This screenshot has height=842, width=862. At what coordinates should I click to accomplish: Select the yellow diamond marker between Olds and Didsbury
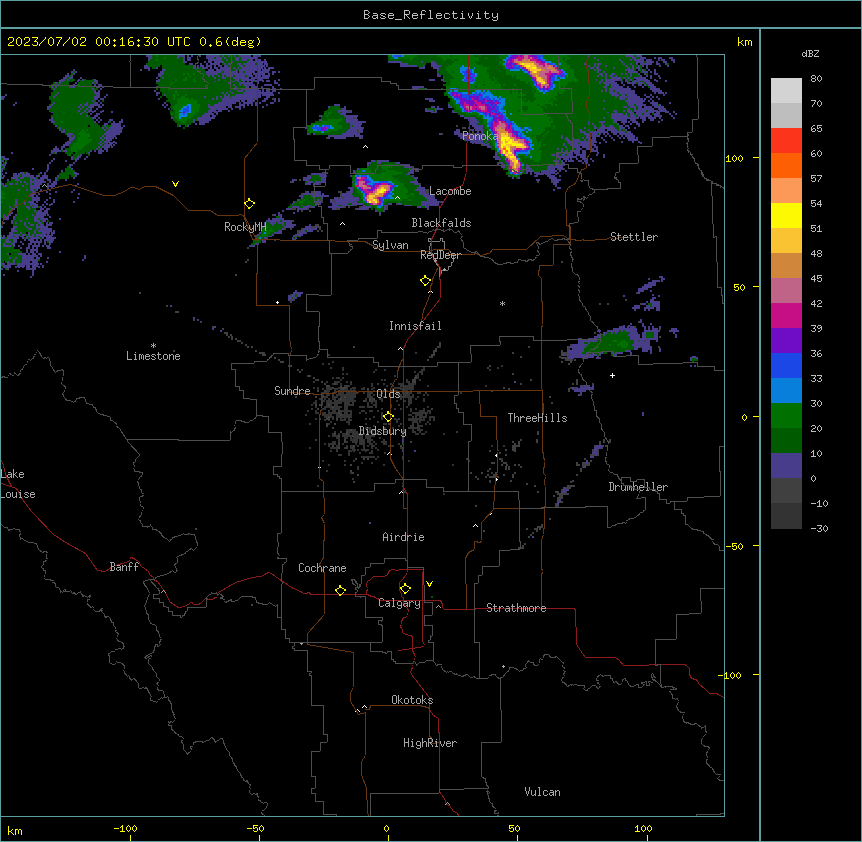(388, 417)
